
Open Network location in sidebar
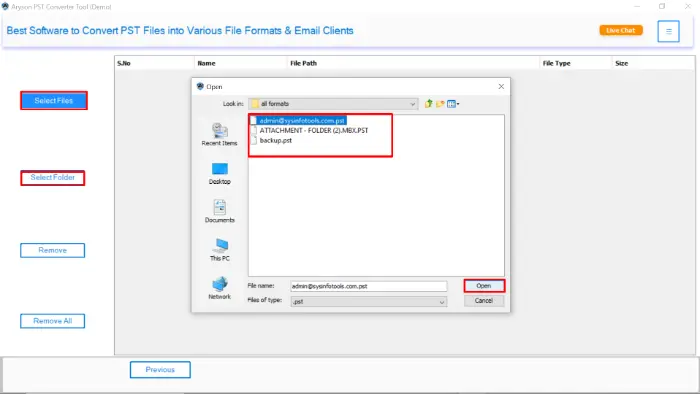219,288
